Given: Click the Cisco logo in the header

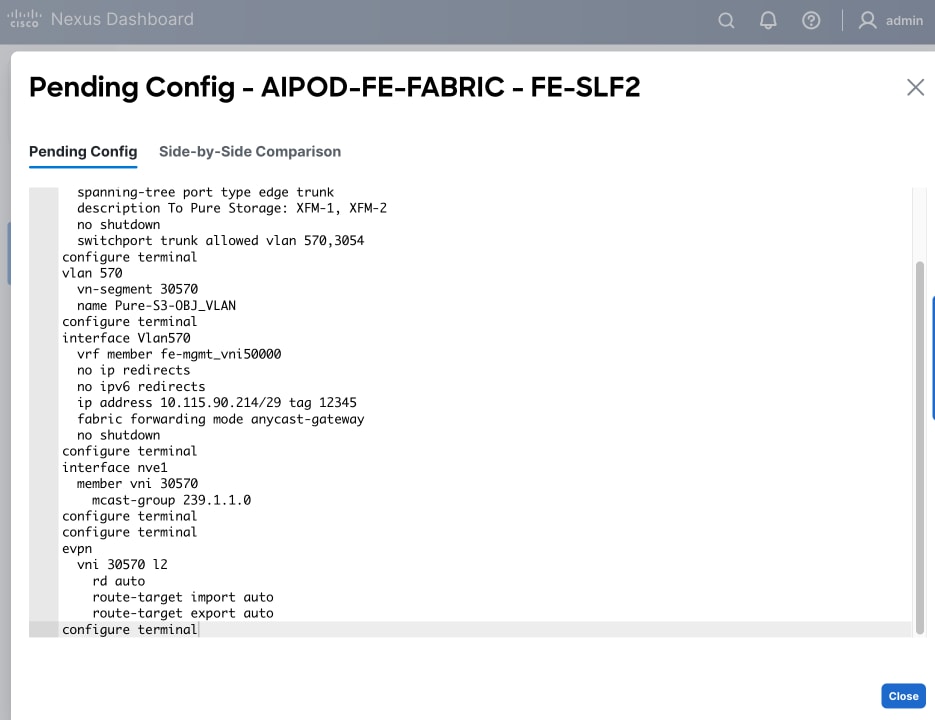Looking at the screenshot, I should pos(24,17).
